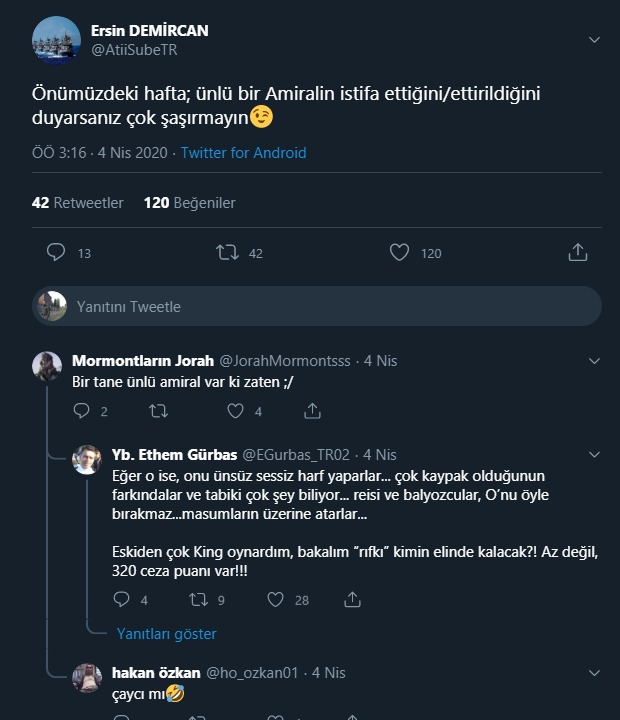Open options chevron on Yb. Ethem Gürbas's reply

tap(594, 454)
